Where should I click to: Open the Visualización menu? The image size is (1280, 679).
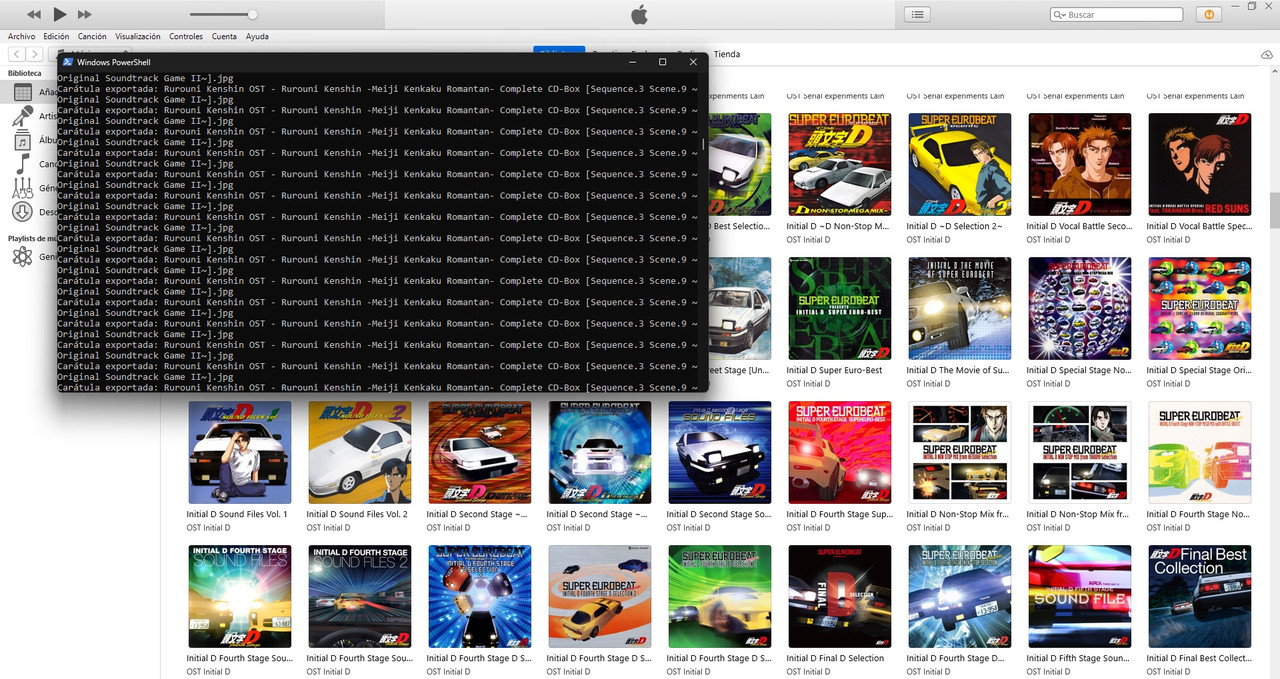[138, 36]
